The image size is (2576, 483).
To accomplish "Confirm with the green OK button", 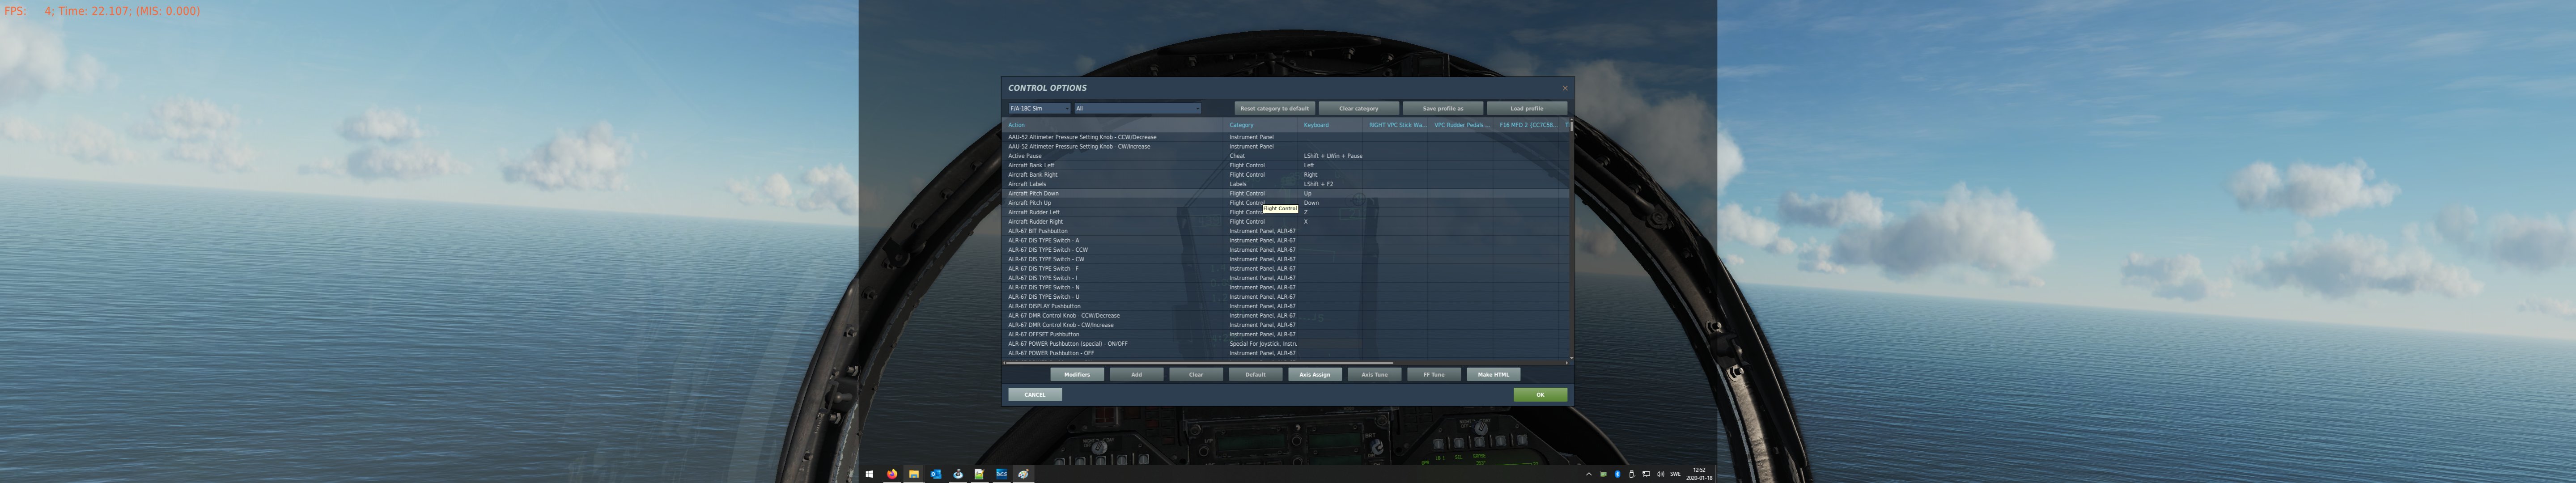I will (x=1540, y=394).
